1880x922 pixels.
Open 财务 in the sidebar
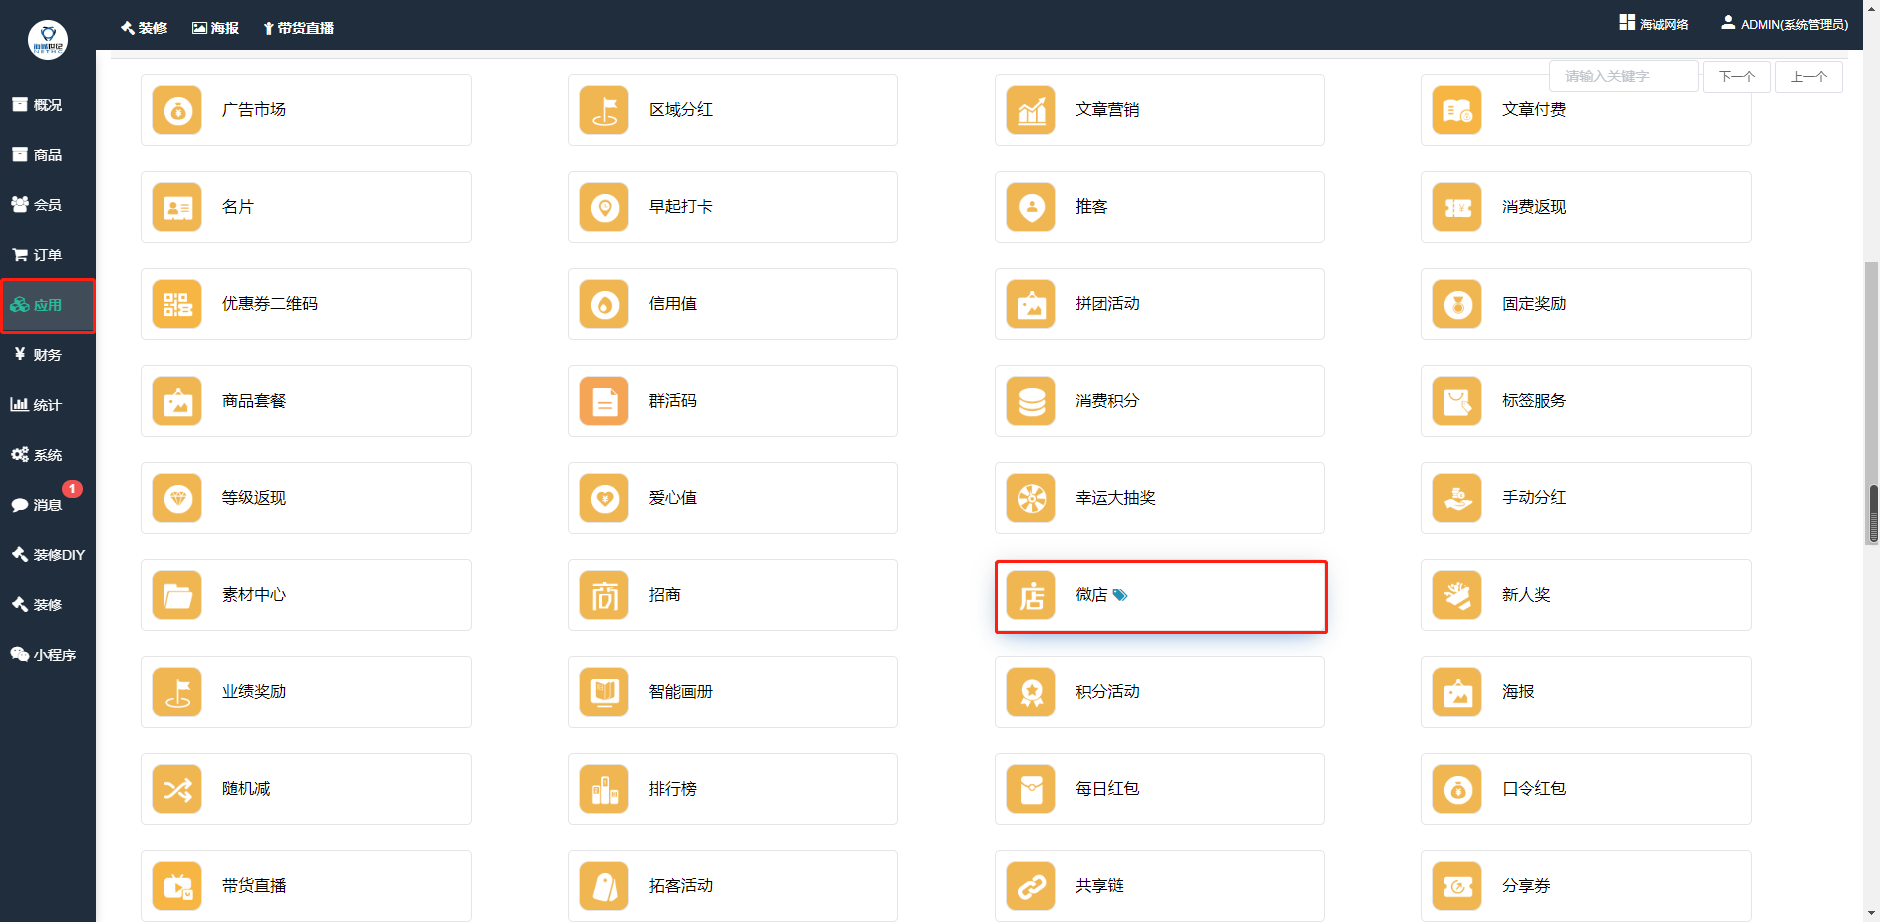click(x=48, y=355)
